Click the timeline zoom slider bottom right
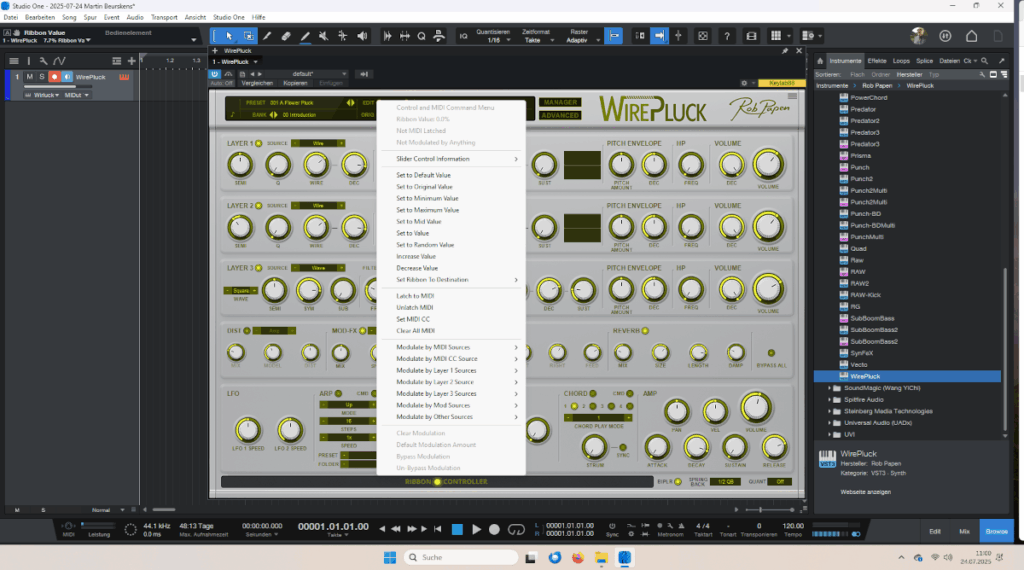1024x570 pixels. (x=771, y=510)
